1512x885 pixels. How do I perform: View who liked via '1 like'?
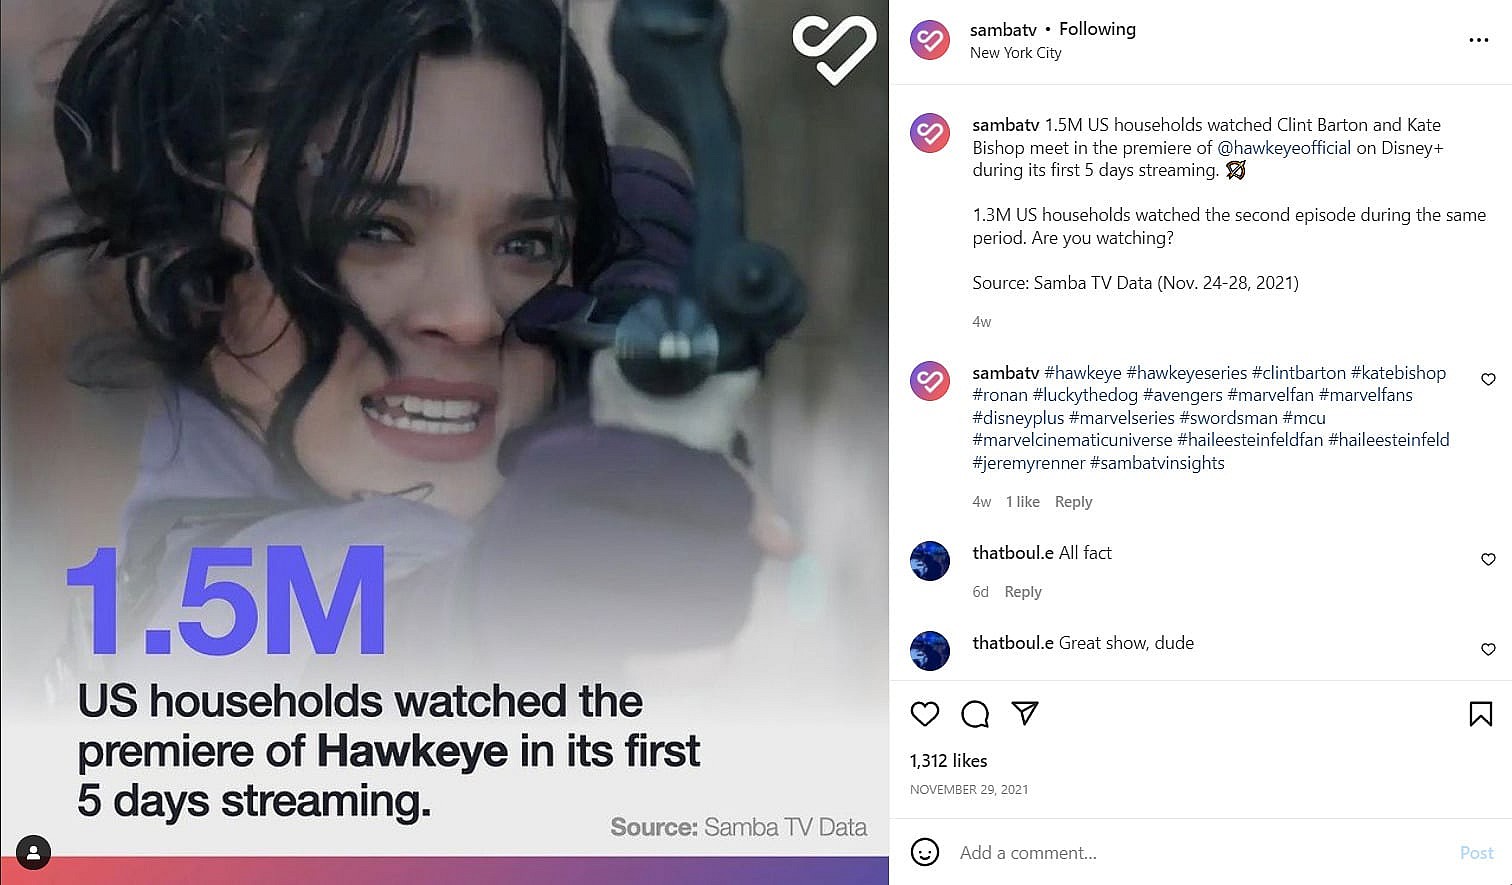[1022, 502]
